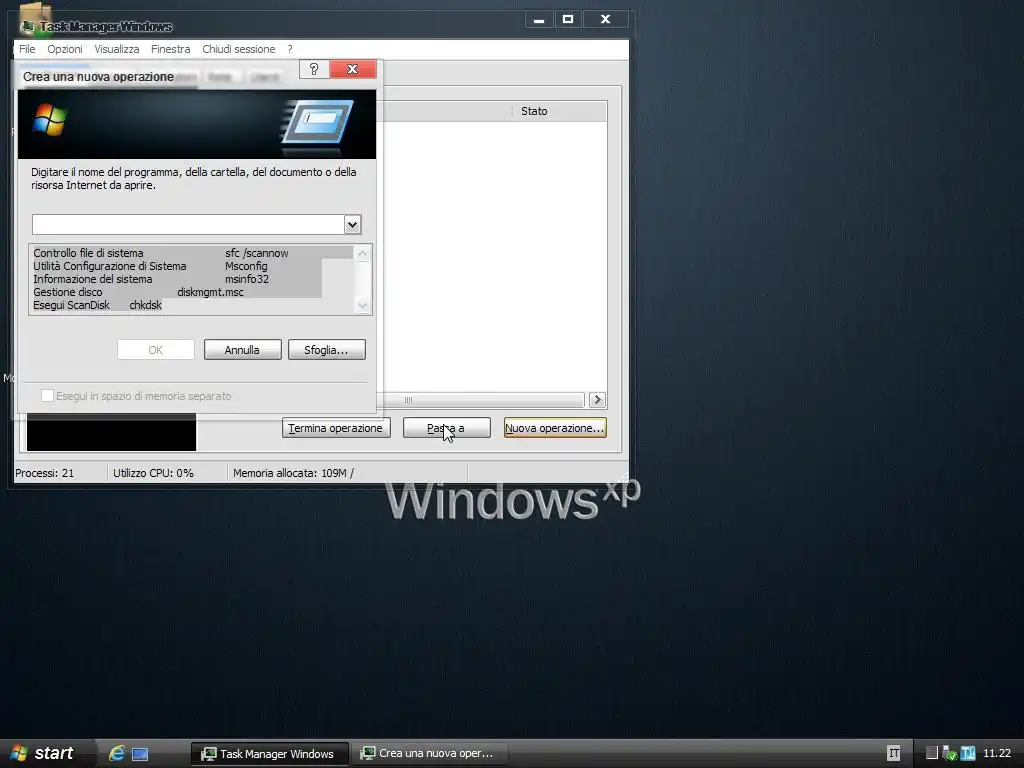
Task: Switch to Crea una nuova oper... taskbar button
Action: (430, 753)
